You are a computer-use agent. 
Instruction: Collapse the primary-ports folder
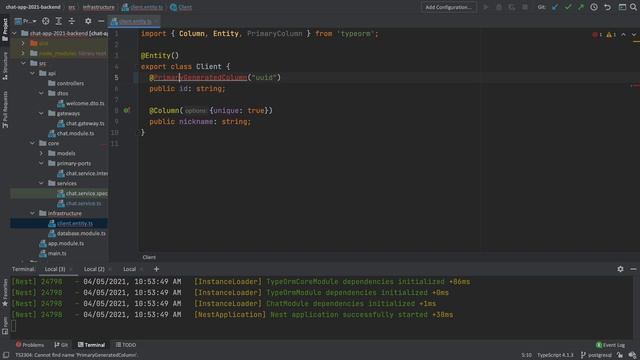tap(41, 163)
